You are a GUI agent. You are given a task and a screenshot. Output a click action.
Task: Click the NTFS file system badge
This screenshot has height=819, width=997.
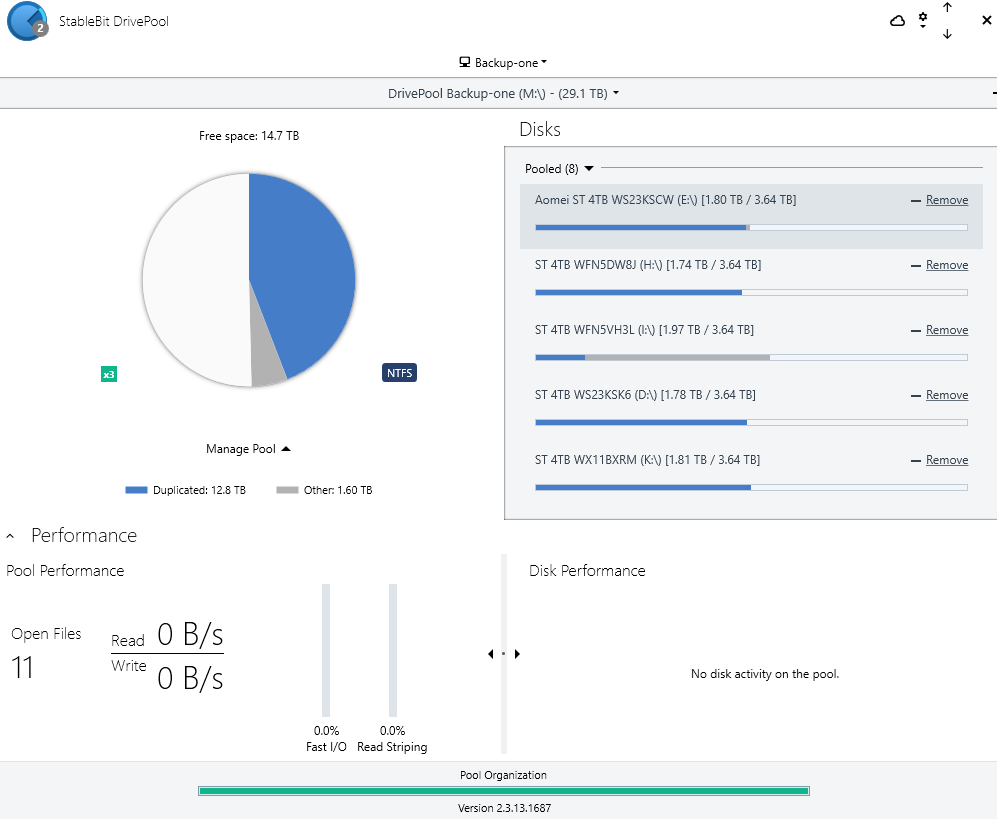[399, 373]
